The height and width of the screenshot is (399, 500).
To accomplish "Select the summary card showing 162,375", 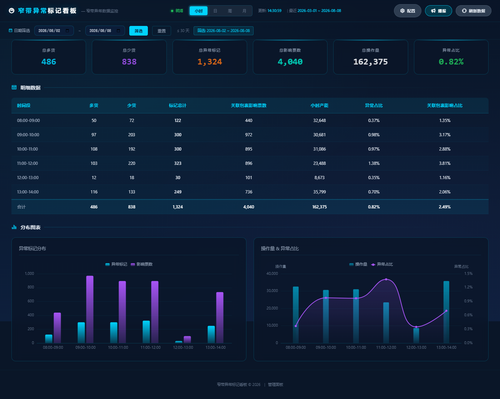I will click(371, 57).
